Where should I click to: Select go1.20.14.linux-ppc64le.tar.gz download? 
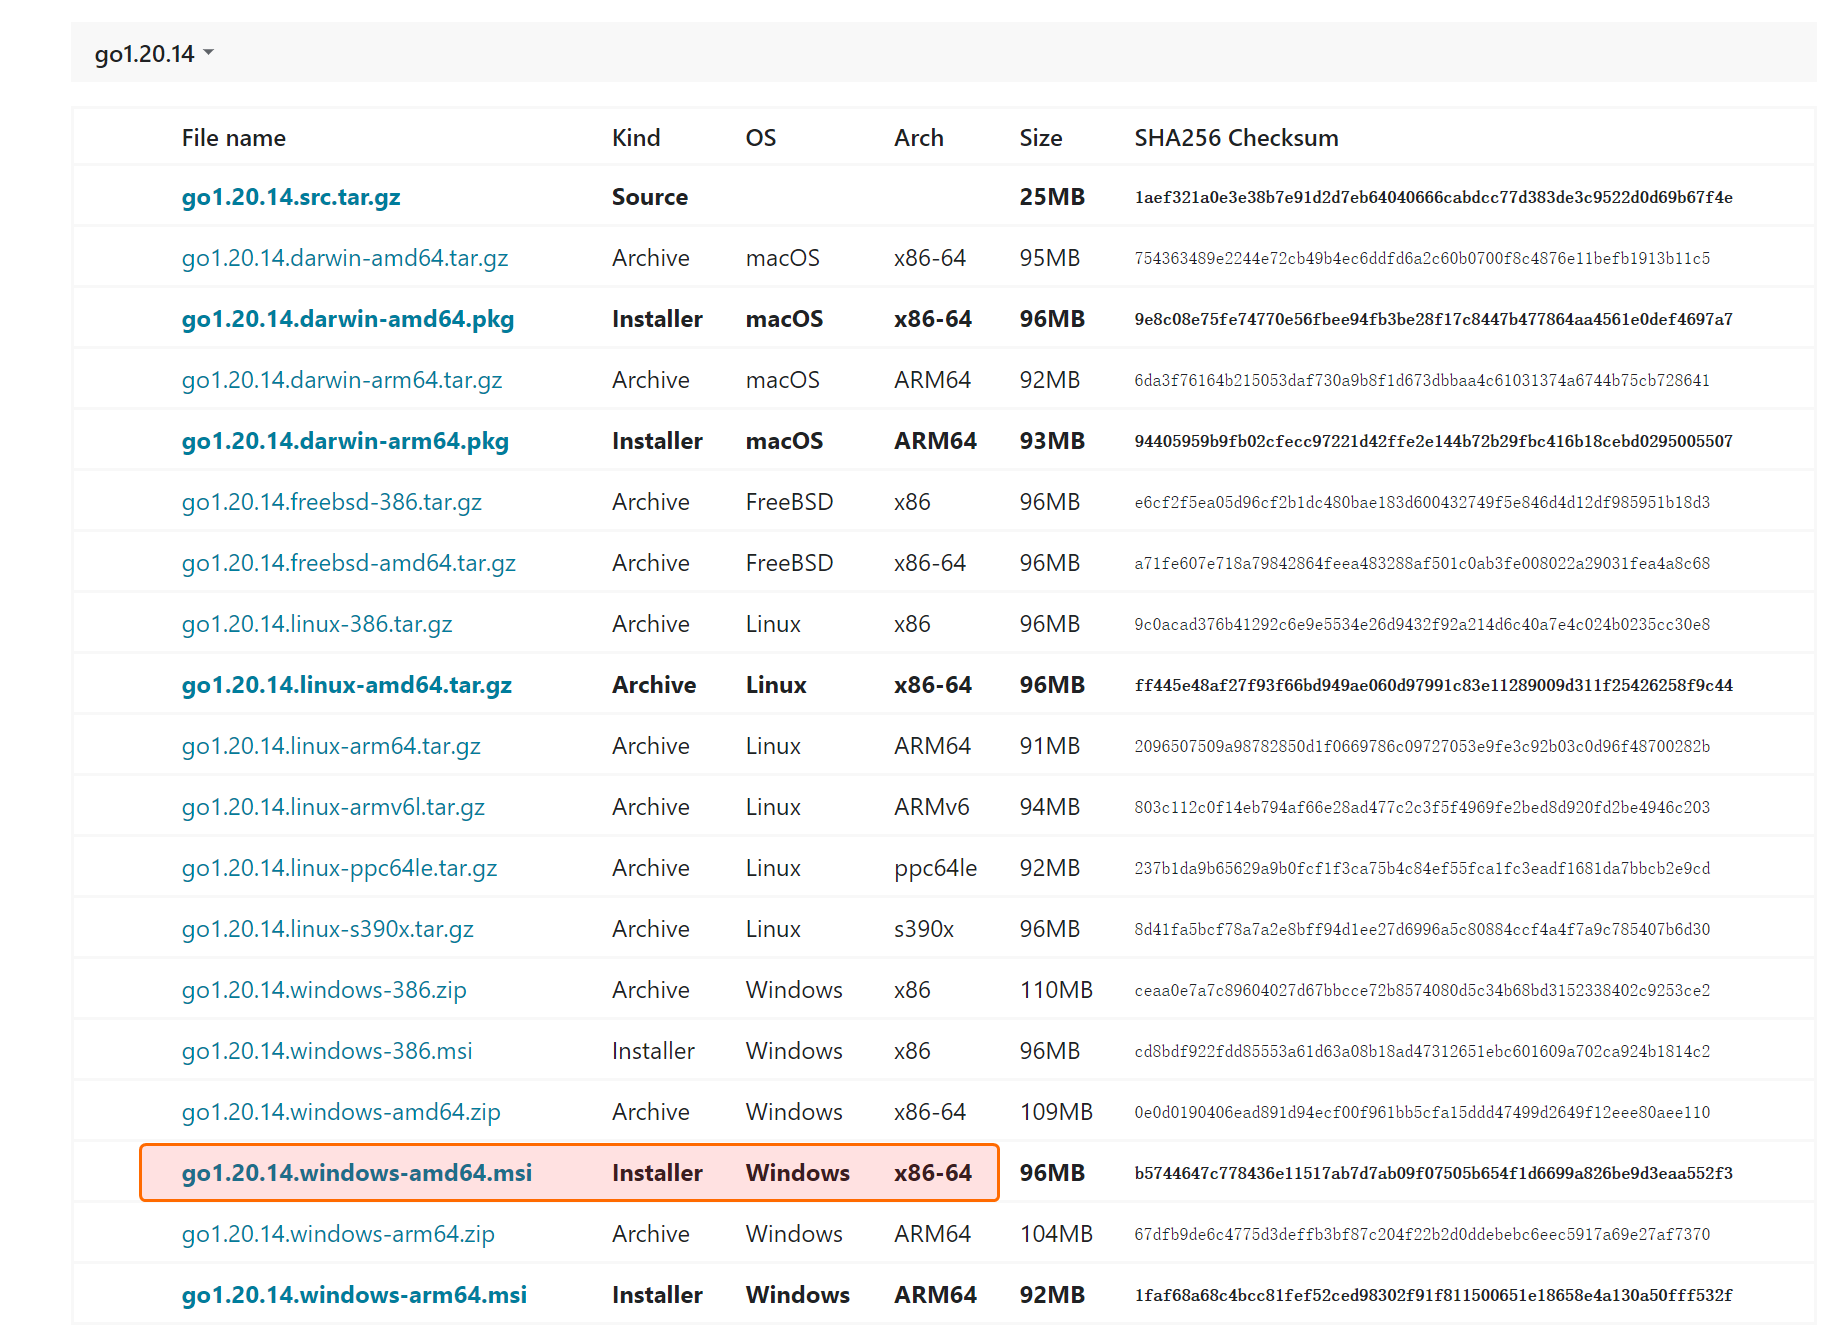339,868
